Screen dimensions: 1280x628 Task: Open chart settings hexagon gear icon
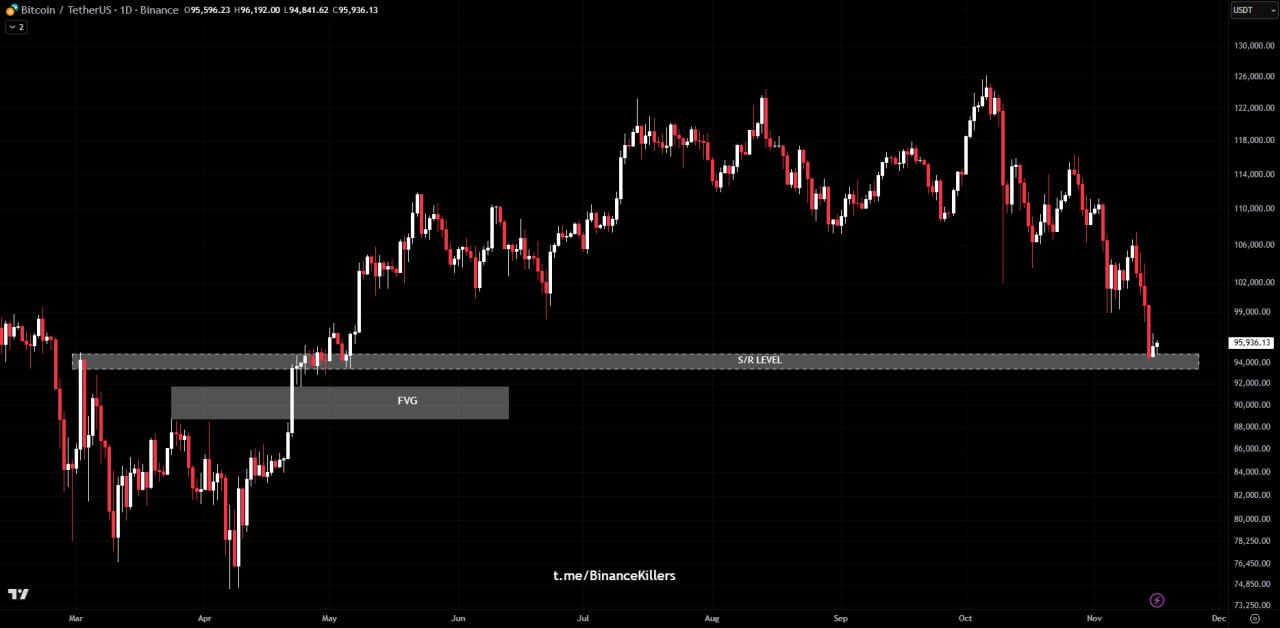(1253, 619)
